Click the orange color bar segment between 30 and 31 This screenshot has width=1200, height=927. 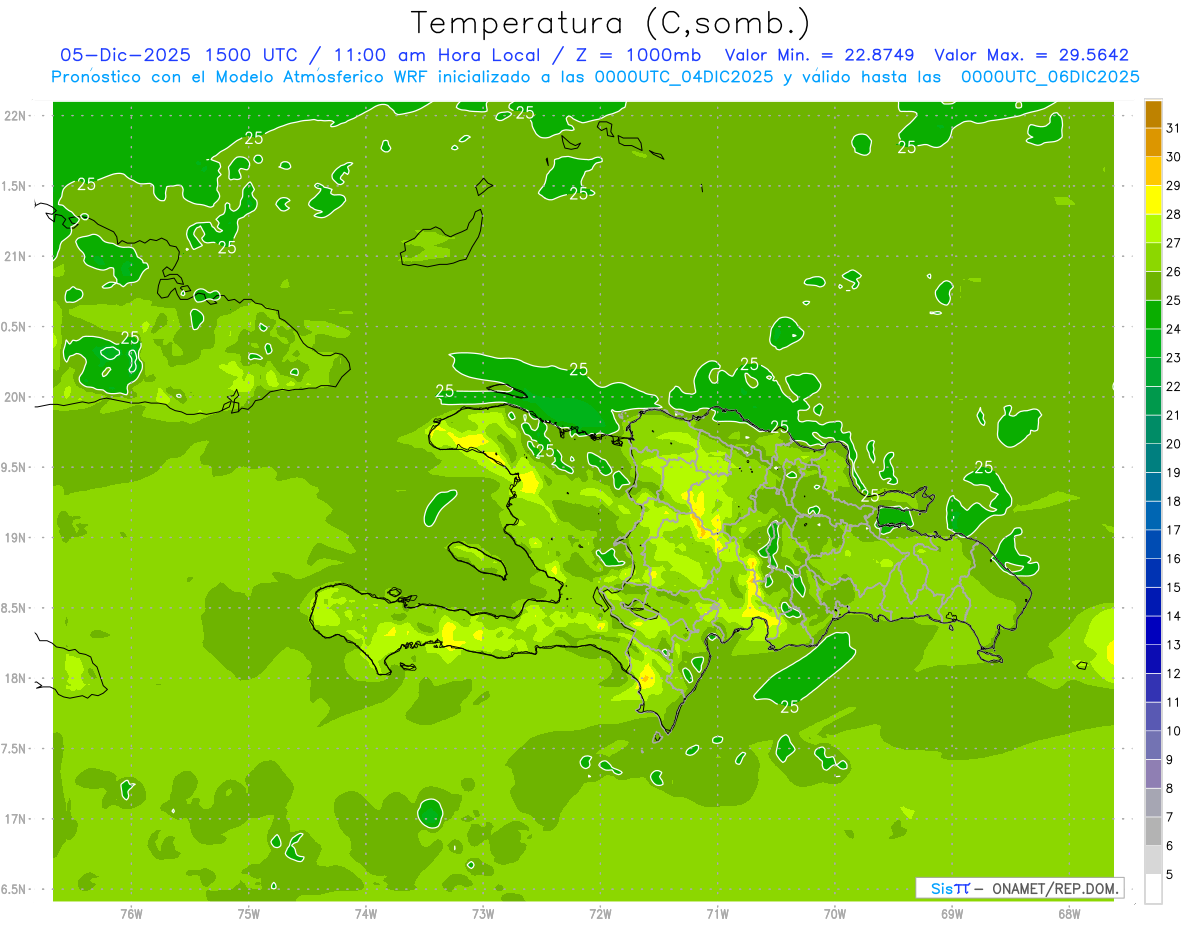click(x=1153, y=143)
